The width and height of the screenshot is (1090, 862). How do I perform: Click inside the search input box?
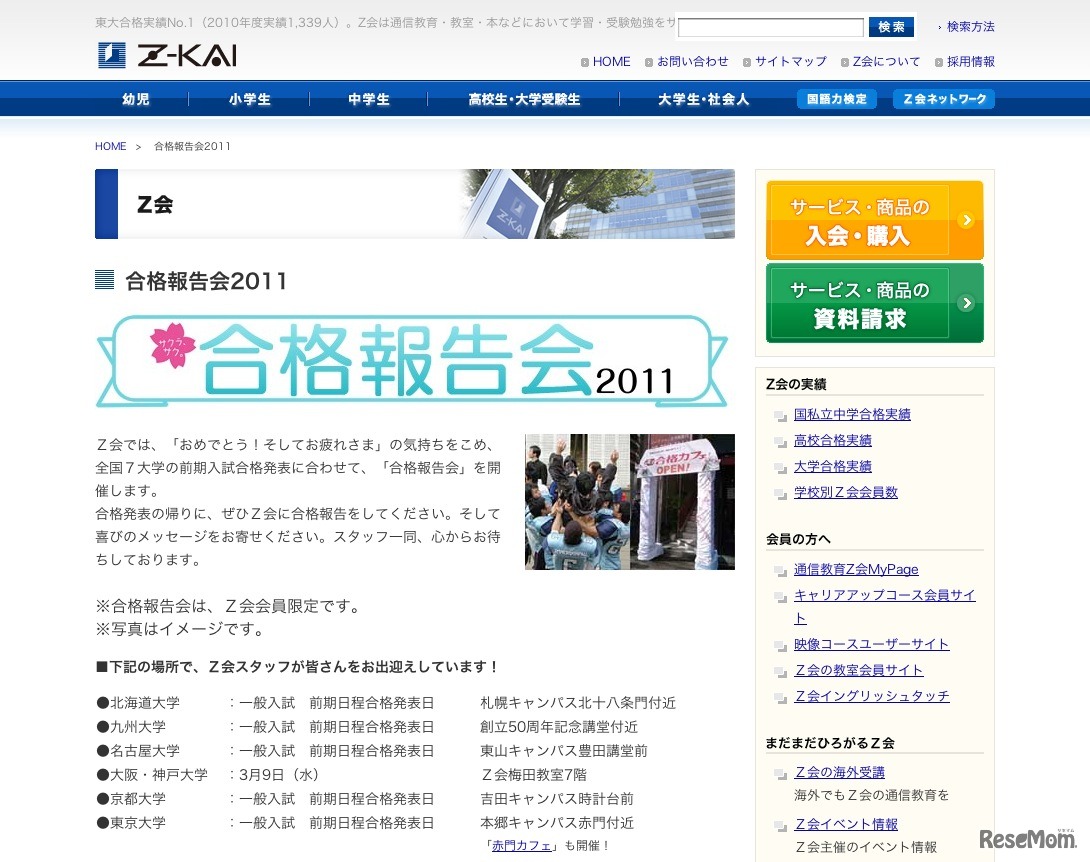(771, 26)
